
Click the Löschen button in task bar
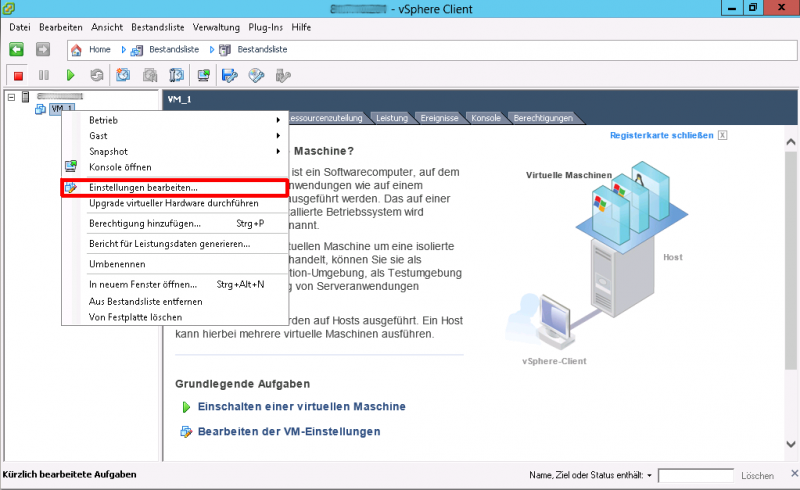pyautogui.click(x=757, y=476)
